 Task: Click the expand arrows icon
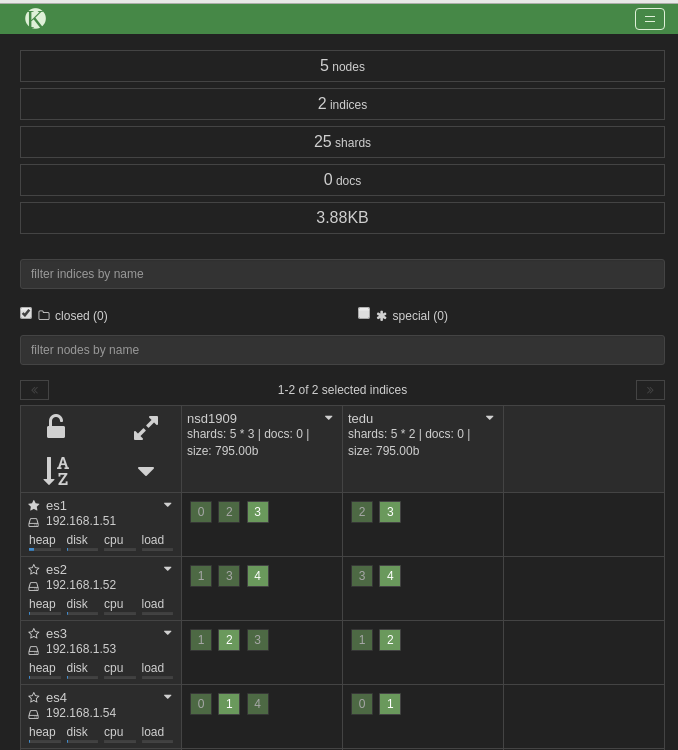146,428
